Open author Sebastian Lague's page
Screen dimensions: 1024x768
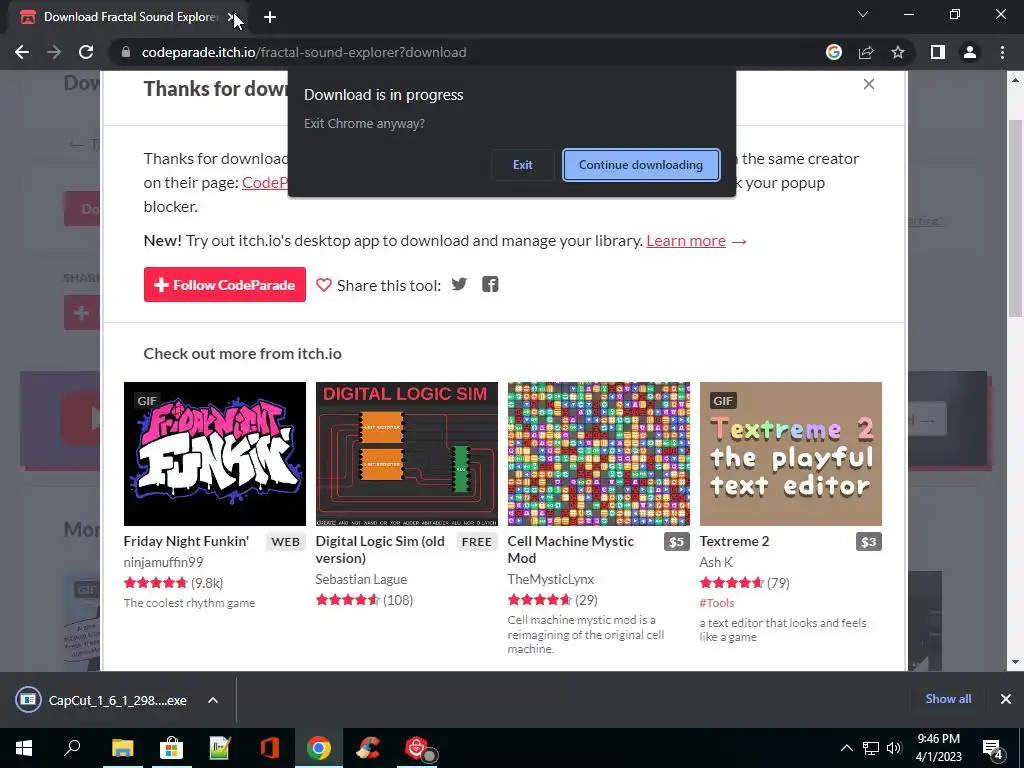point(361,579)
